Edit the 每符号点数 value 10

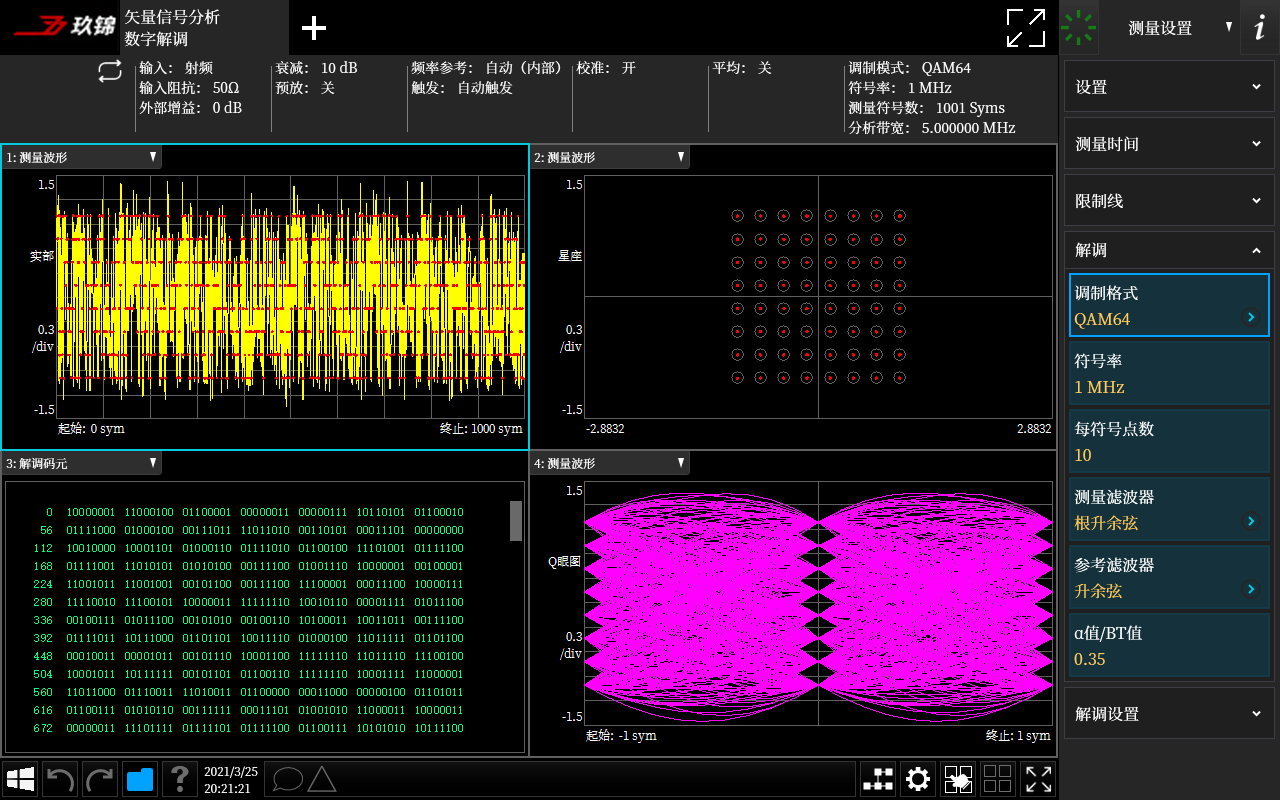click(x=1169, y=441)
